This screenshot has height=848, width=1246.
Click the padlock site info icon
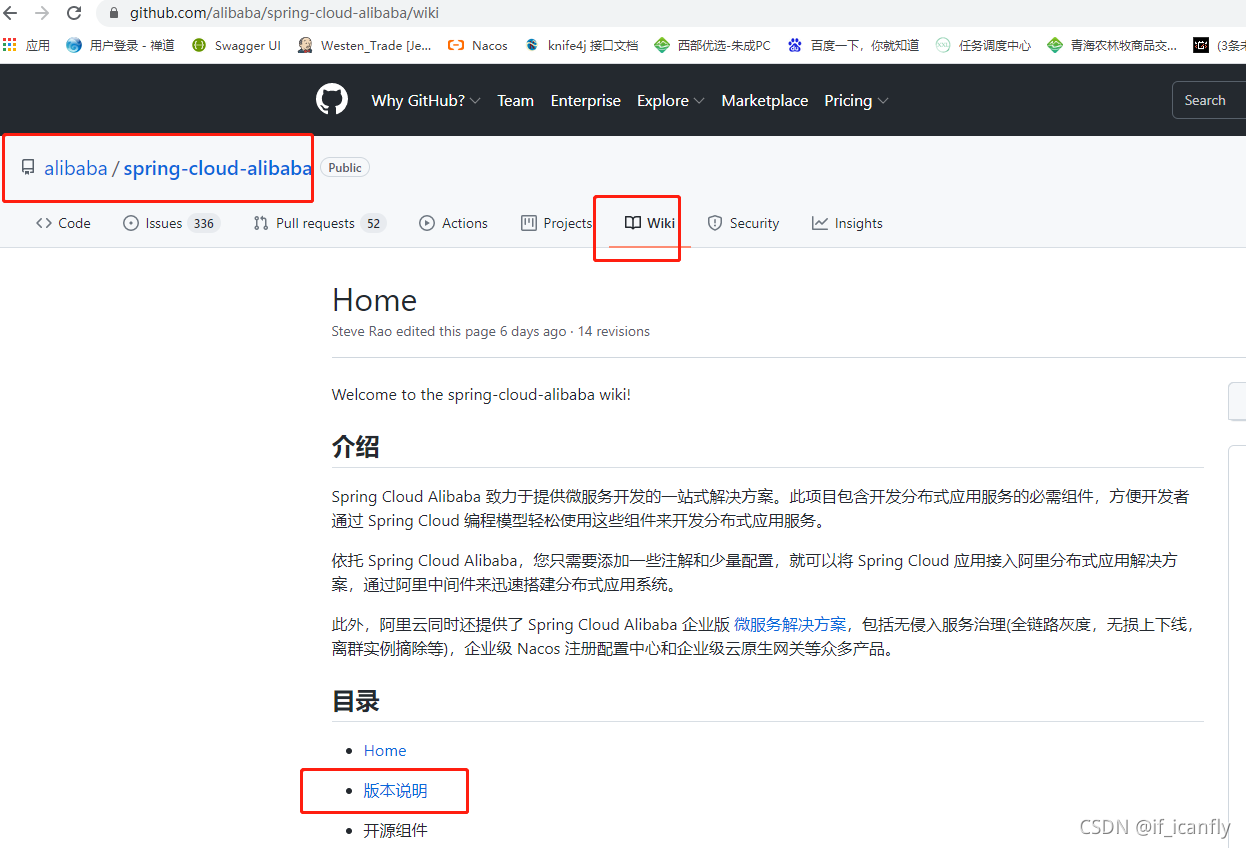coord(113,14)
